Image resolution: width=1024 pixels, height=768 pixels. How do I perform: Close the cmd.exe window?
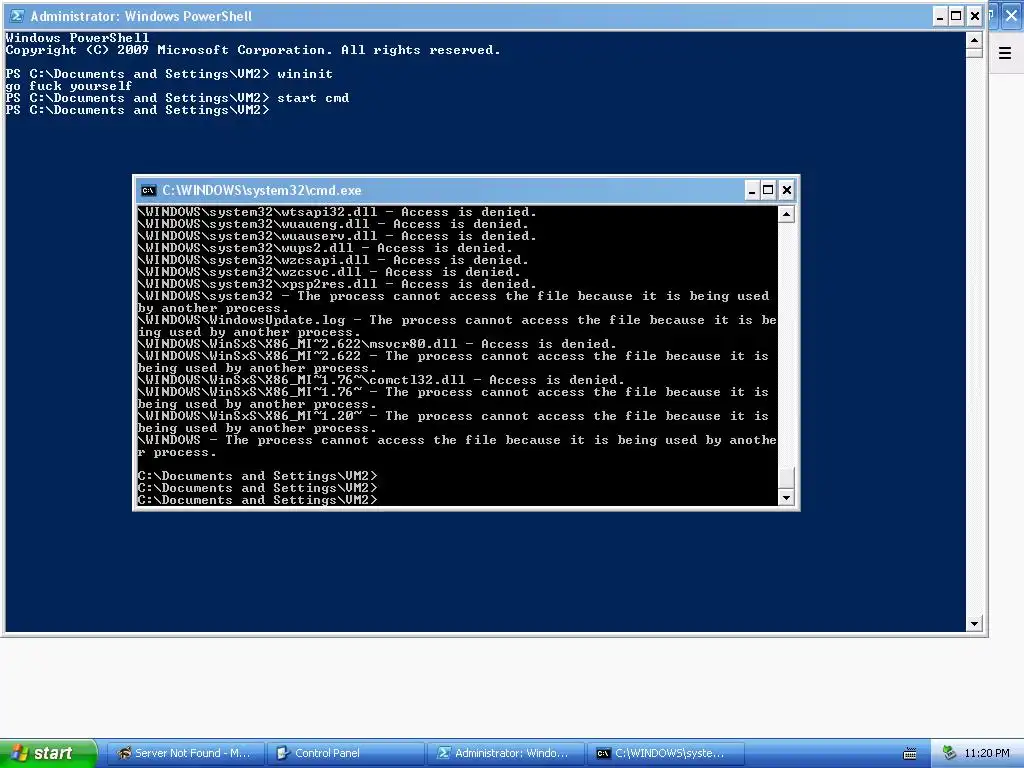[786, 190]
